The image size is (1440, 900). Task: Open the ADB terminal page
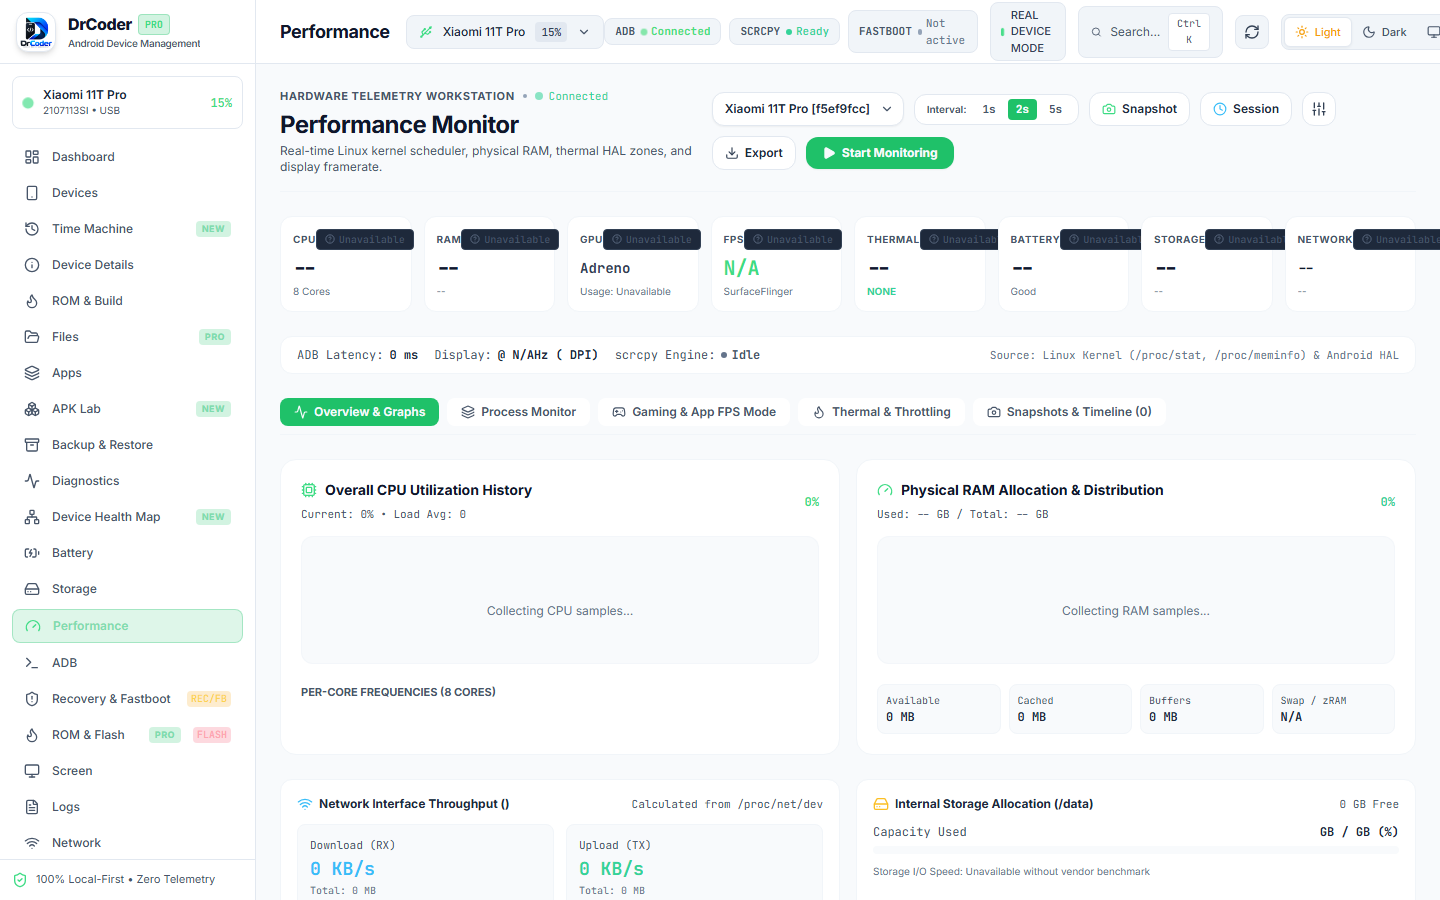127,663
